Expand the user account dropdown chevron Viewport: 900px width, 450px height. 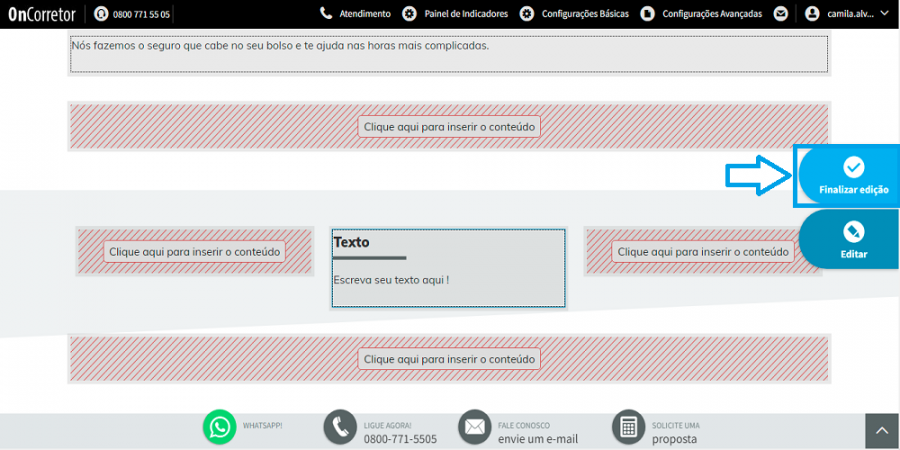884,13
